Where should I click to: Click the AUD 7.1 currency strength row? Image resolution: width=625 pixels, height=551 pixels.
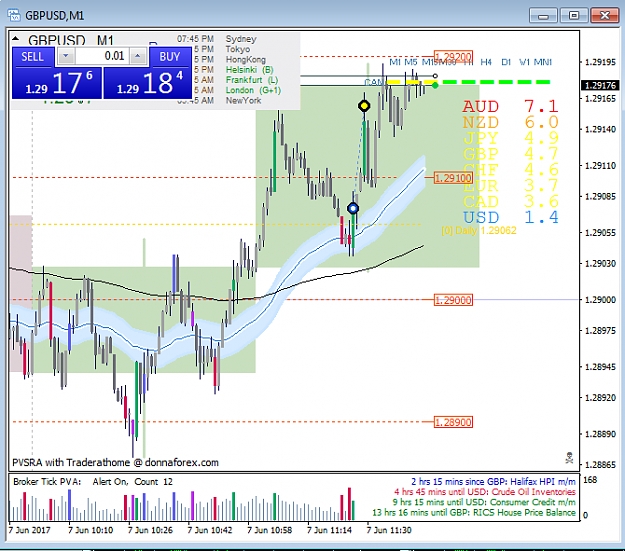click(x=510, y=106)
